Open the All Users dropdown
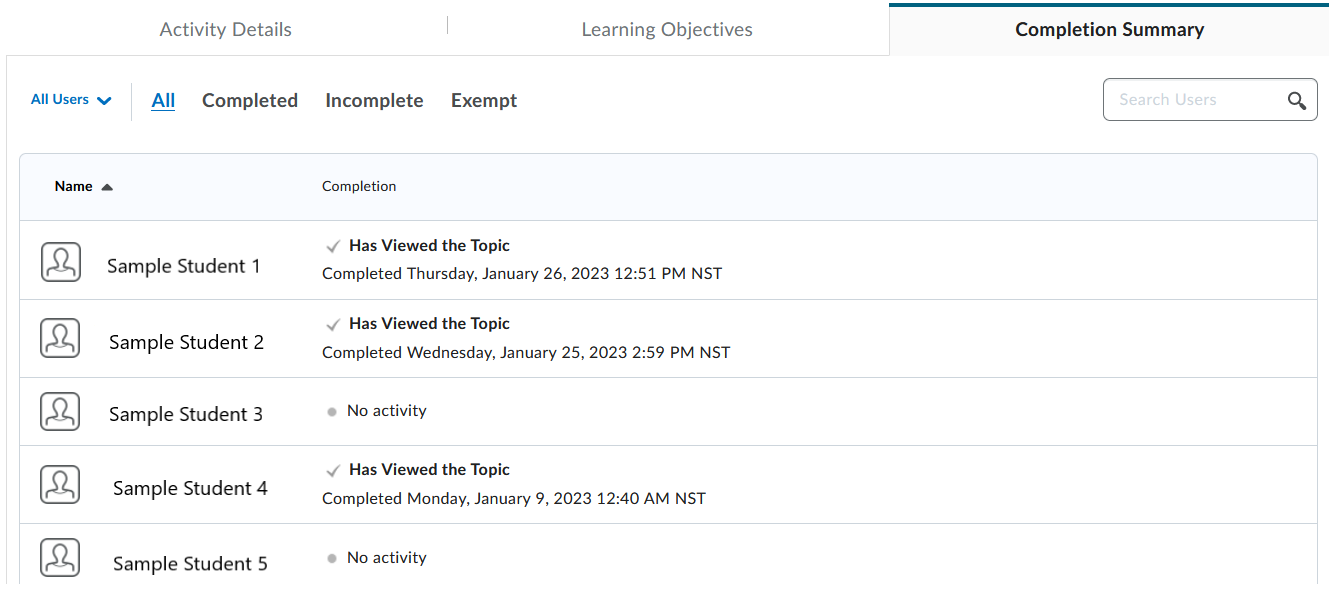Screen dimensions: 1329x596 pos(60,99)
